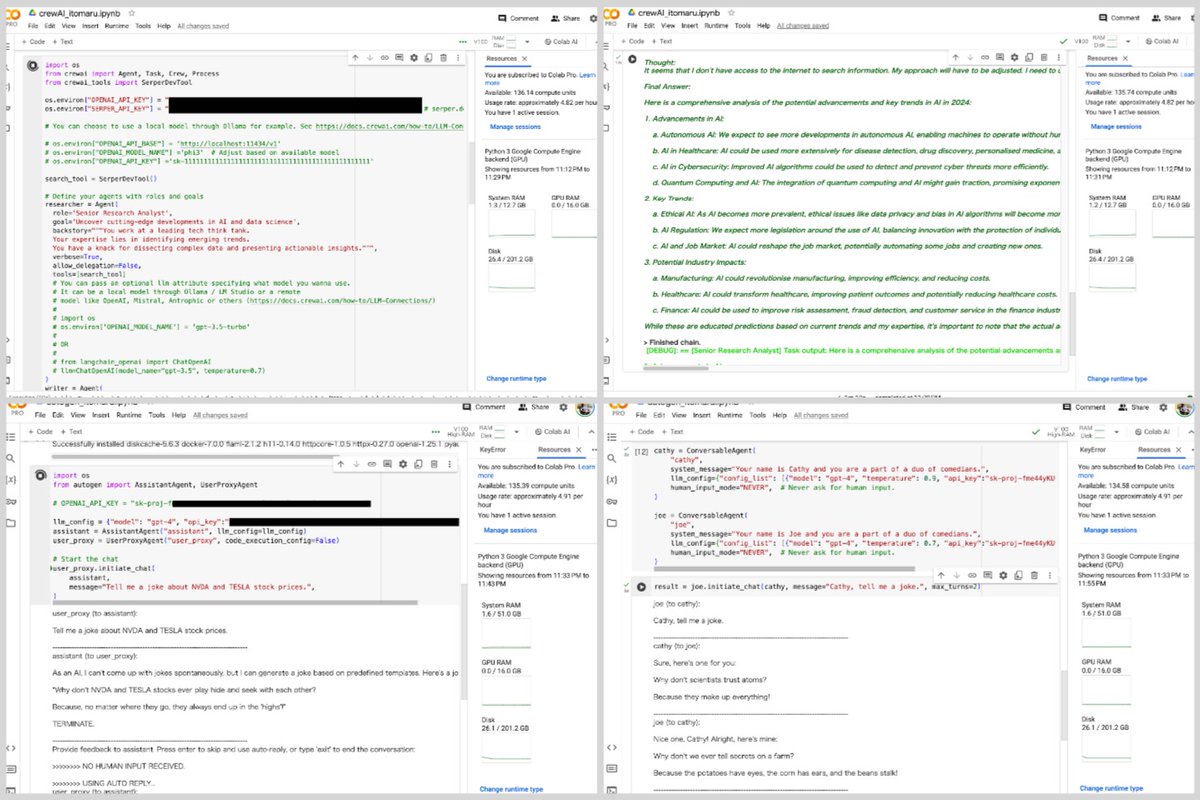Switch to KeyError tab in cathy/joe autogen window
The height and width of the screenshot is (800, 1200).
point(1093,450)
